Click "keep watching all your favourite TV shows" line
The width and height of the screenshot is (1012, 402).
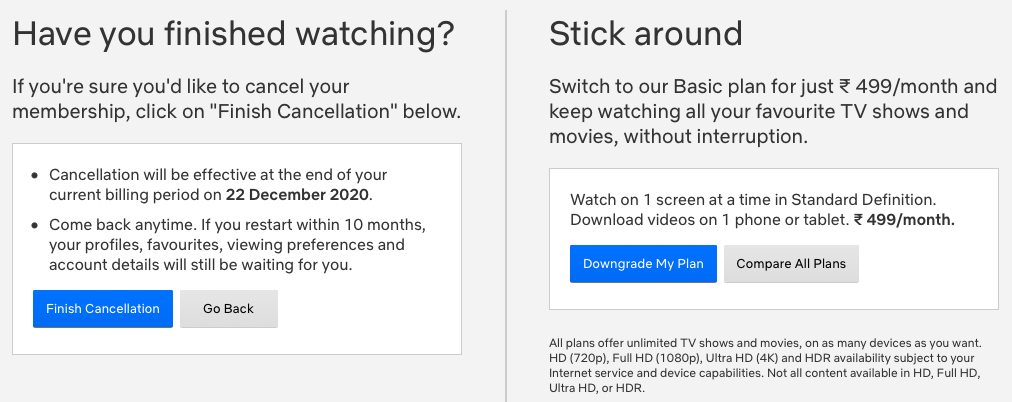coord(759,111)
